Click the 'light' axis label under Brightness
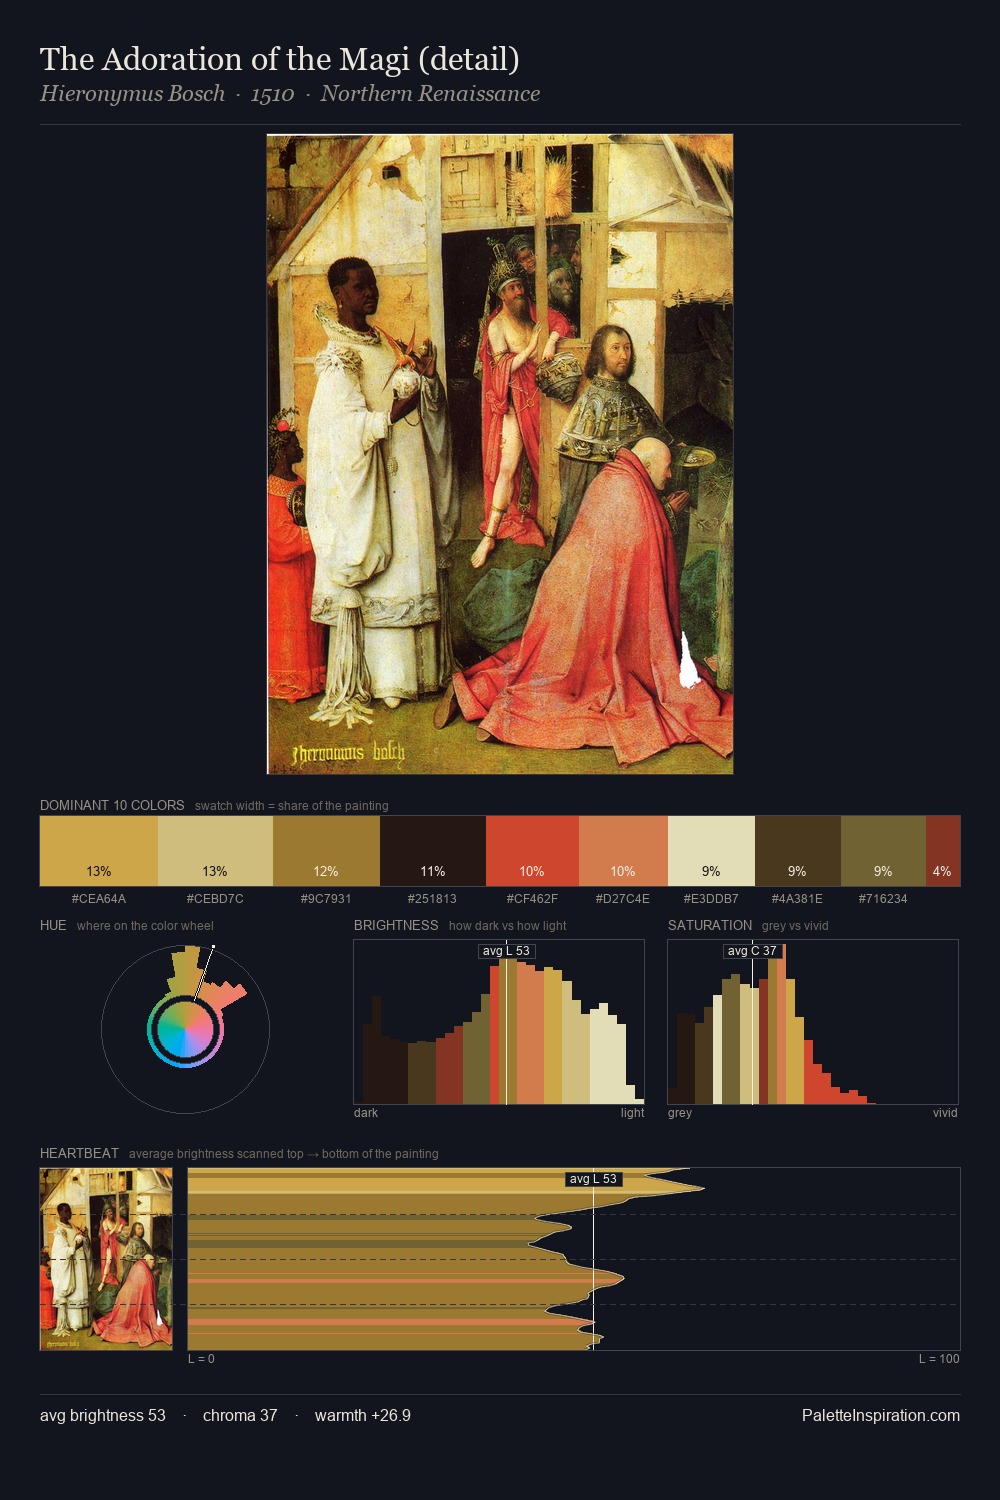Viewport: 1000px width, 1500px height. point(632,1113)
